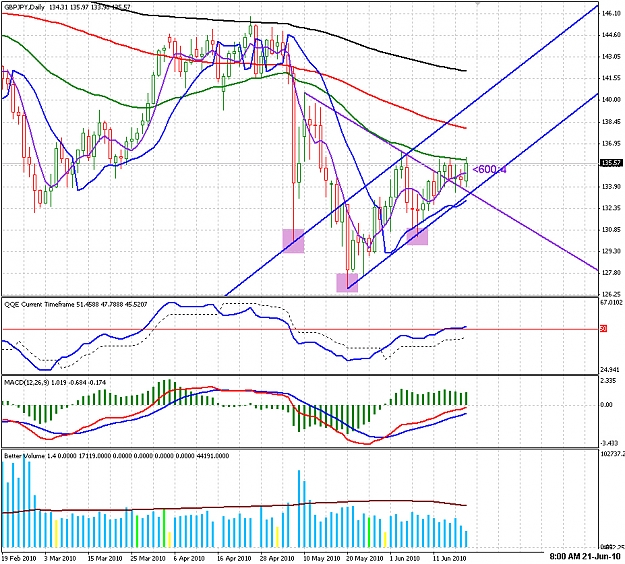Click the purple "<600:4" chart label
625x564 pixels.
tap(489, 170)
